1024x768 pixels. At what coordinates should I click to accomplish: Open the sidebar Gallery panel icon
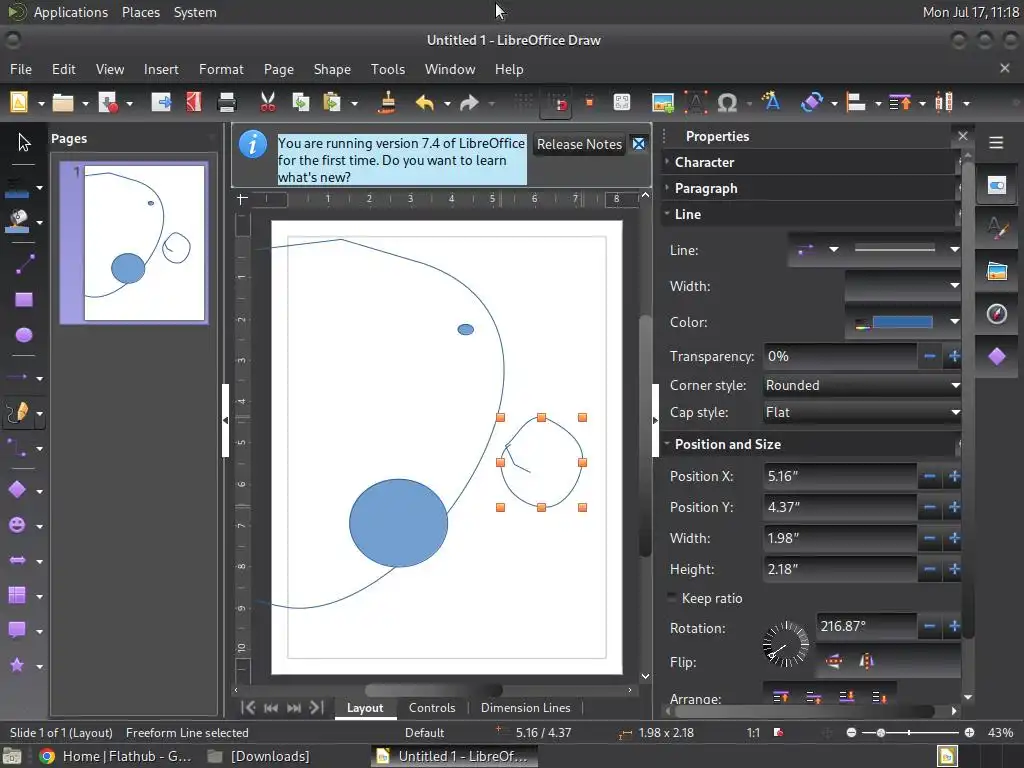tap(997, 271)
